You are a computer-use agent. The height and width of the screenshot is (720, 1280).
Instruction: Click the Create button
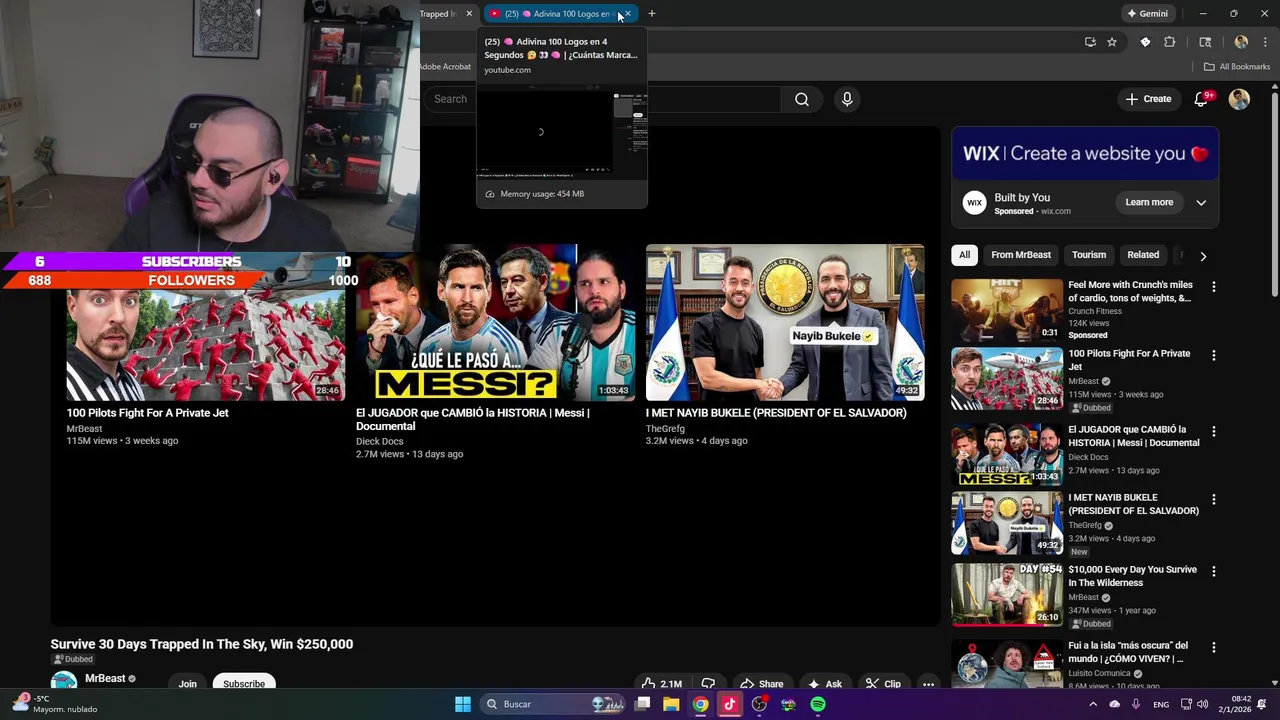(1148, 99)
